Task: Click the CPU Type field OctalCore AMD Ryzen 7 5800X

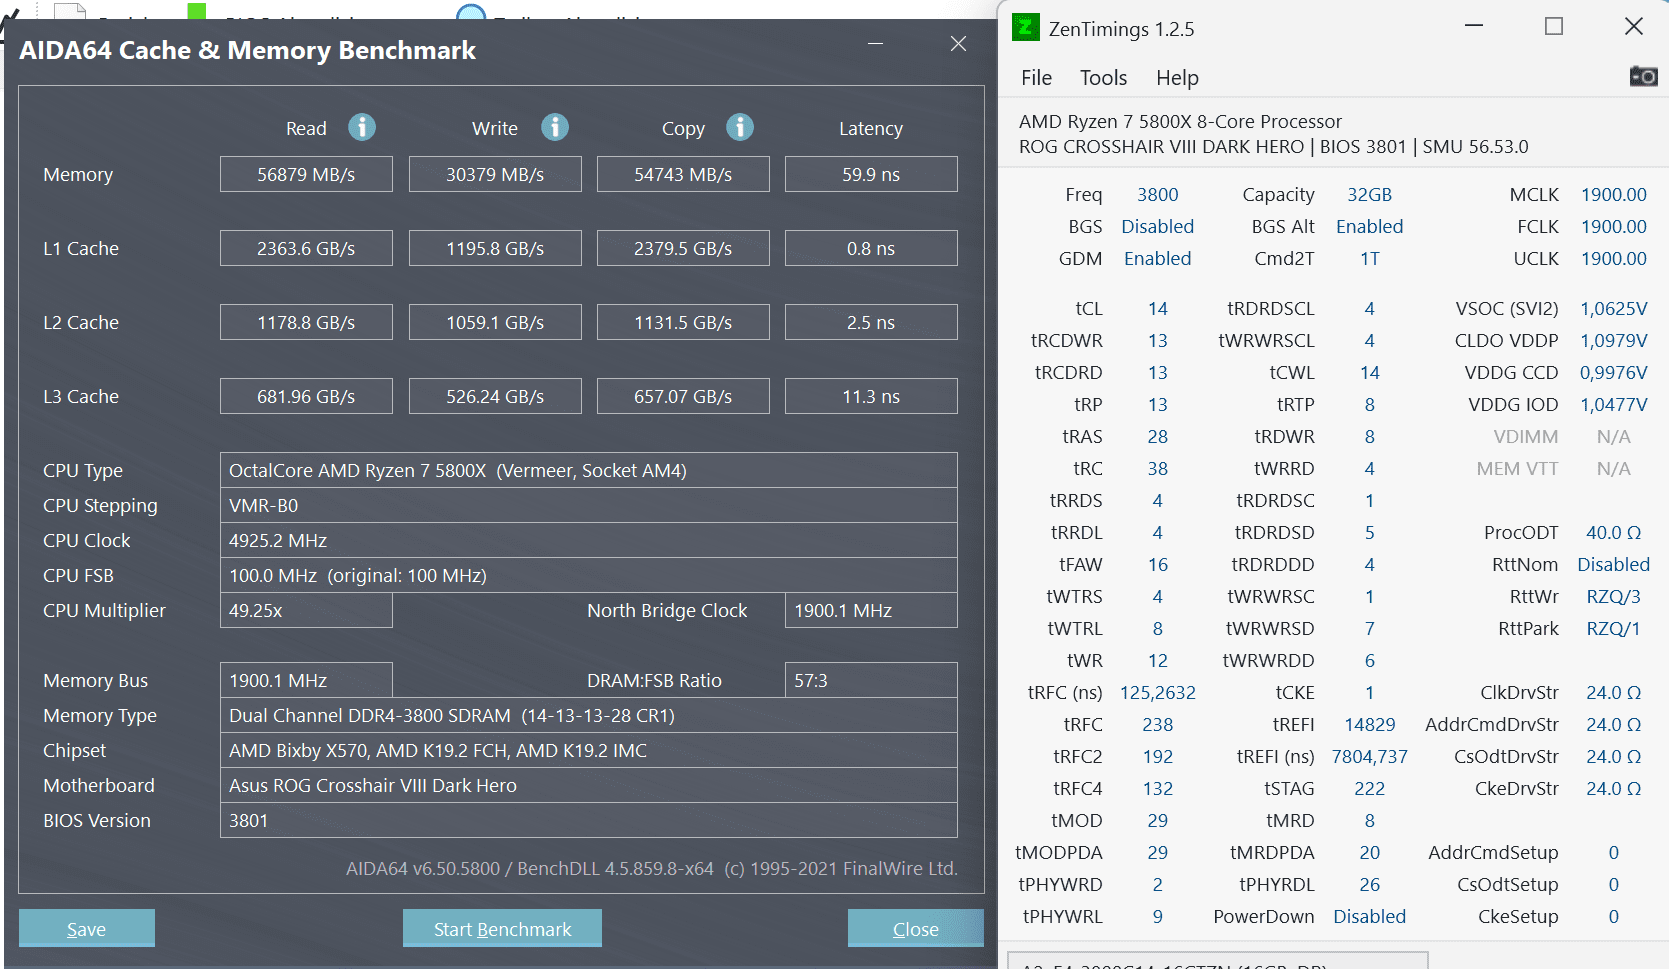Action: [x=589, y=470]
